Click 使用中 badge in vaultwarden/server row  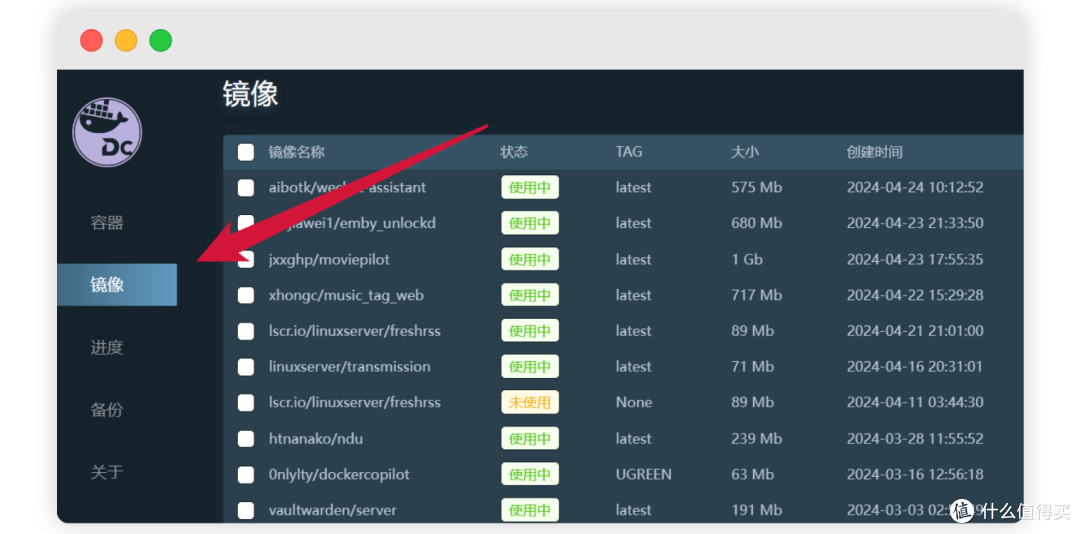pos(530,510)
